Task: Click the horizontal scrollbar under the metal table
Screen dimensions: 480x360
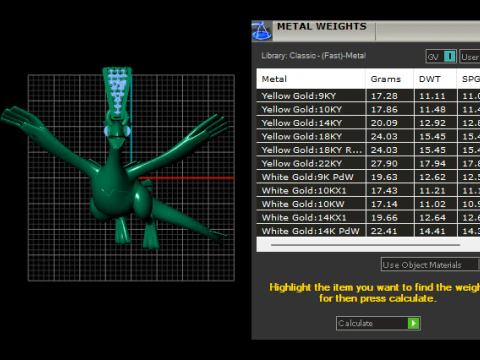Action: (x=365, y=245)
